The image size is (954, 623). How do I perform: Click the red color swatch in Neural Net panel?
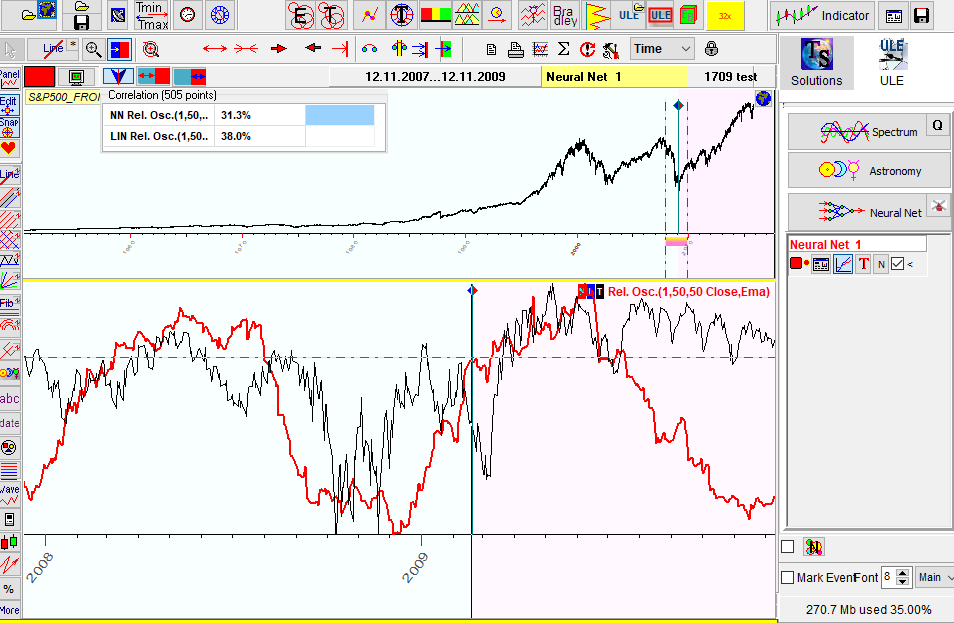pyautogui.click(x=796, y=263)
